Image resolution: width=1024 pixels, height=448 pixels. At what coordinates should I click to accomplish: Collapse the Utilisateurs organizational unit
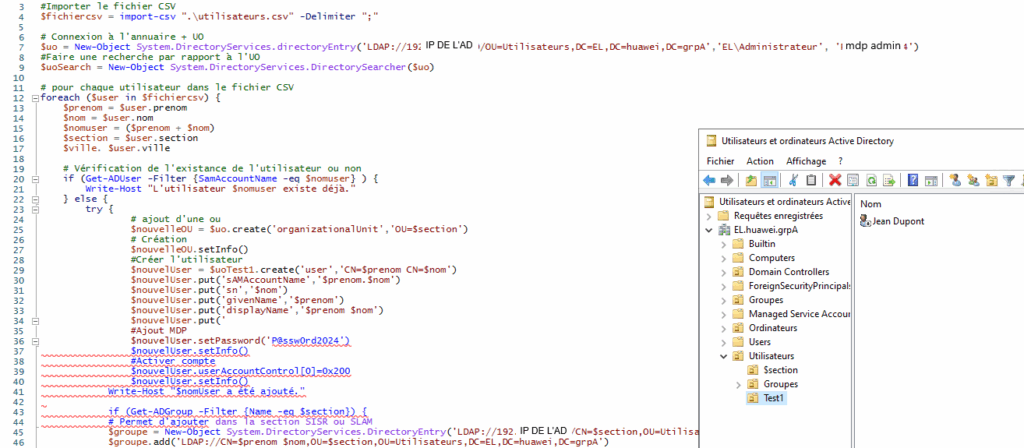click(x=724, y=355)
